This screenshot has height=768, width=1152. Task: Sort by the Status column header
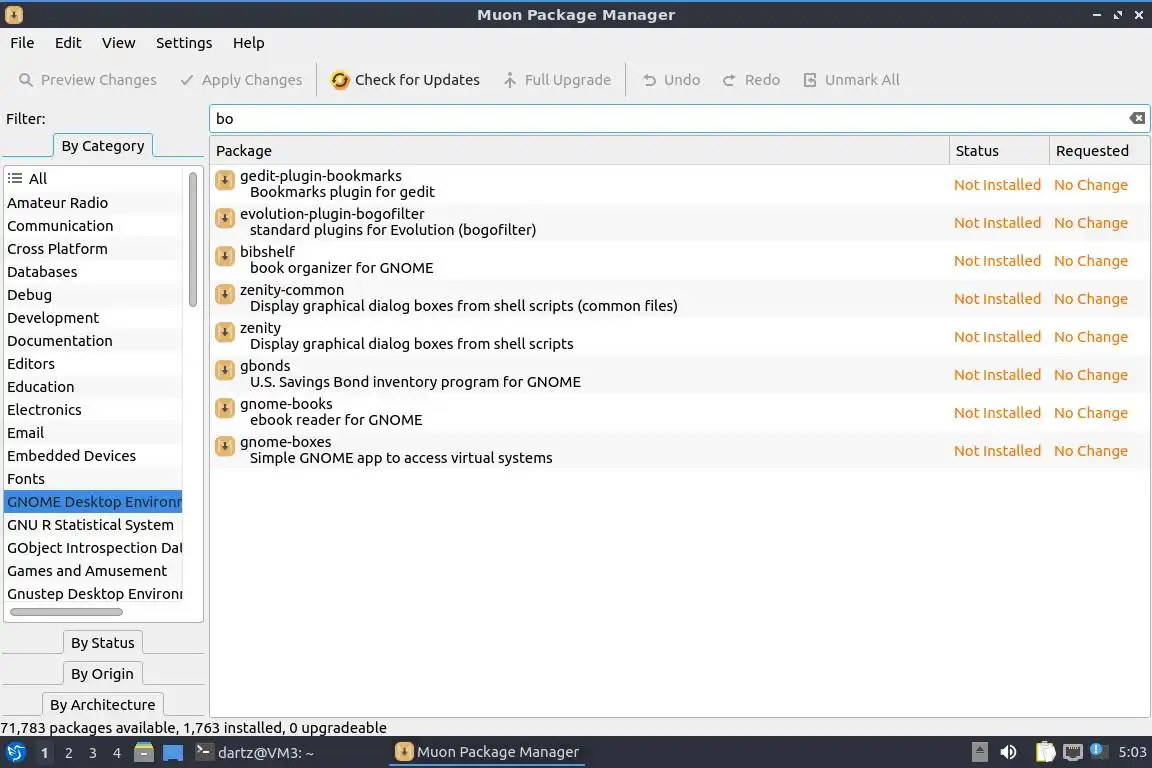click(999, 151)
